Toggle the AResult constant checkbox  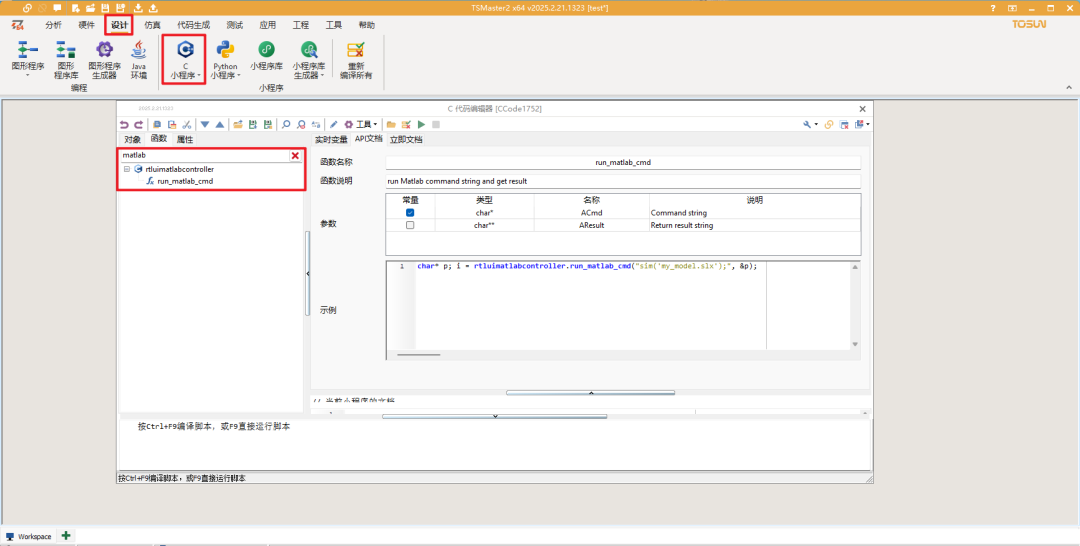[410, 225]
